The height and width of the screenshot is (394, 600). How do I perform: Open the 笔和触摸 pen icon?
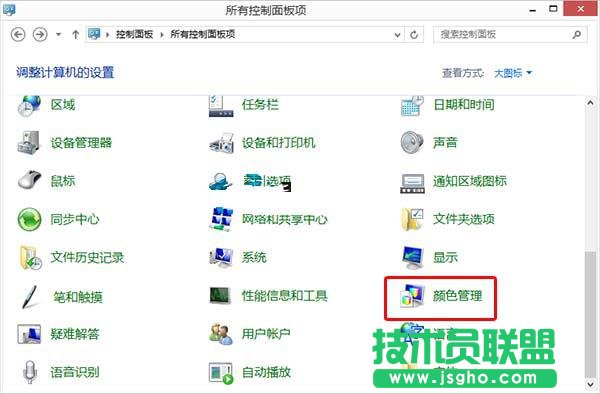click(30, 297)
